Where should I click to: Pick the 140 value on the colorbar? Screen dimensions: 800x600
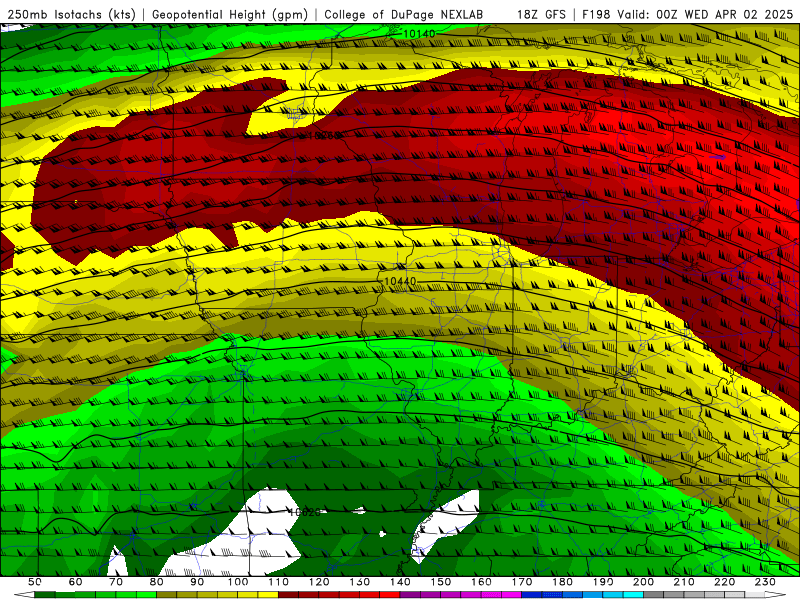pos(401,582)
